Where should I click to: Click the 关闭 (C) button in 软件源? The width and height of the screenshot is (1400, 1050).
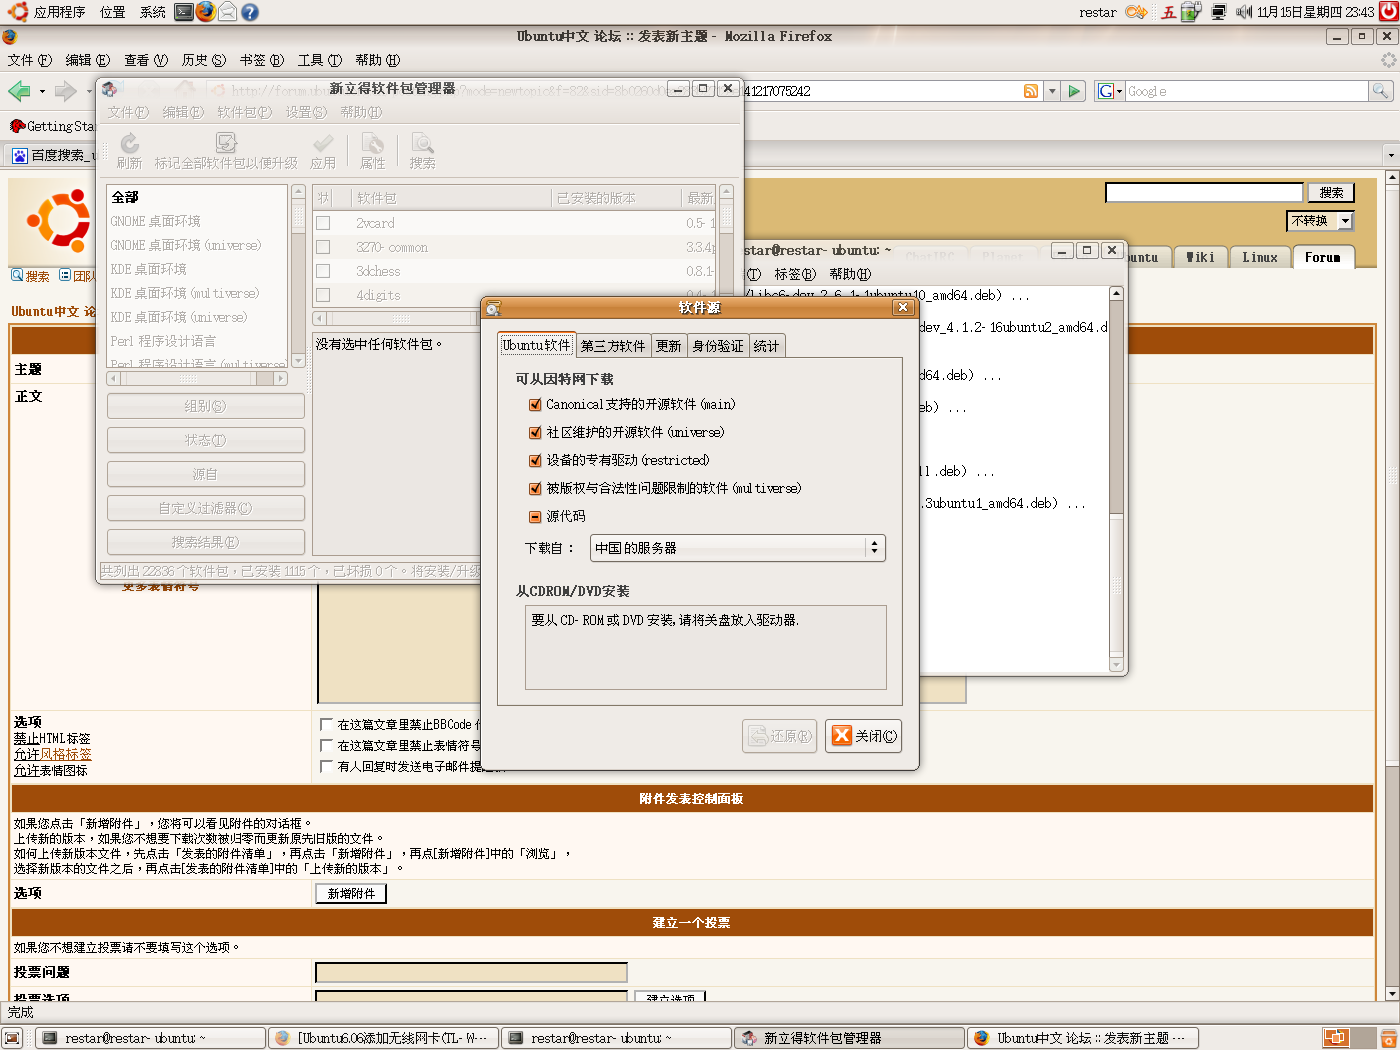click(x=864, y=736)
